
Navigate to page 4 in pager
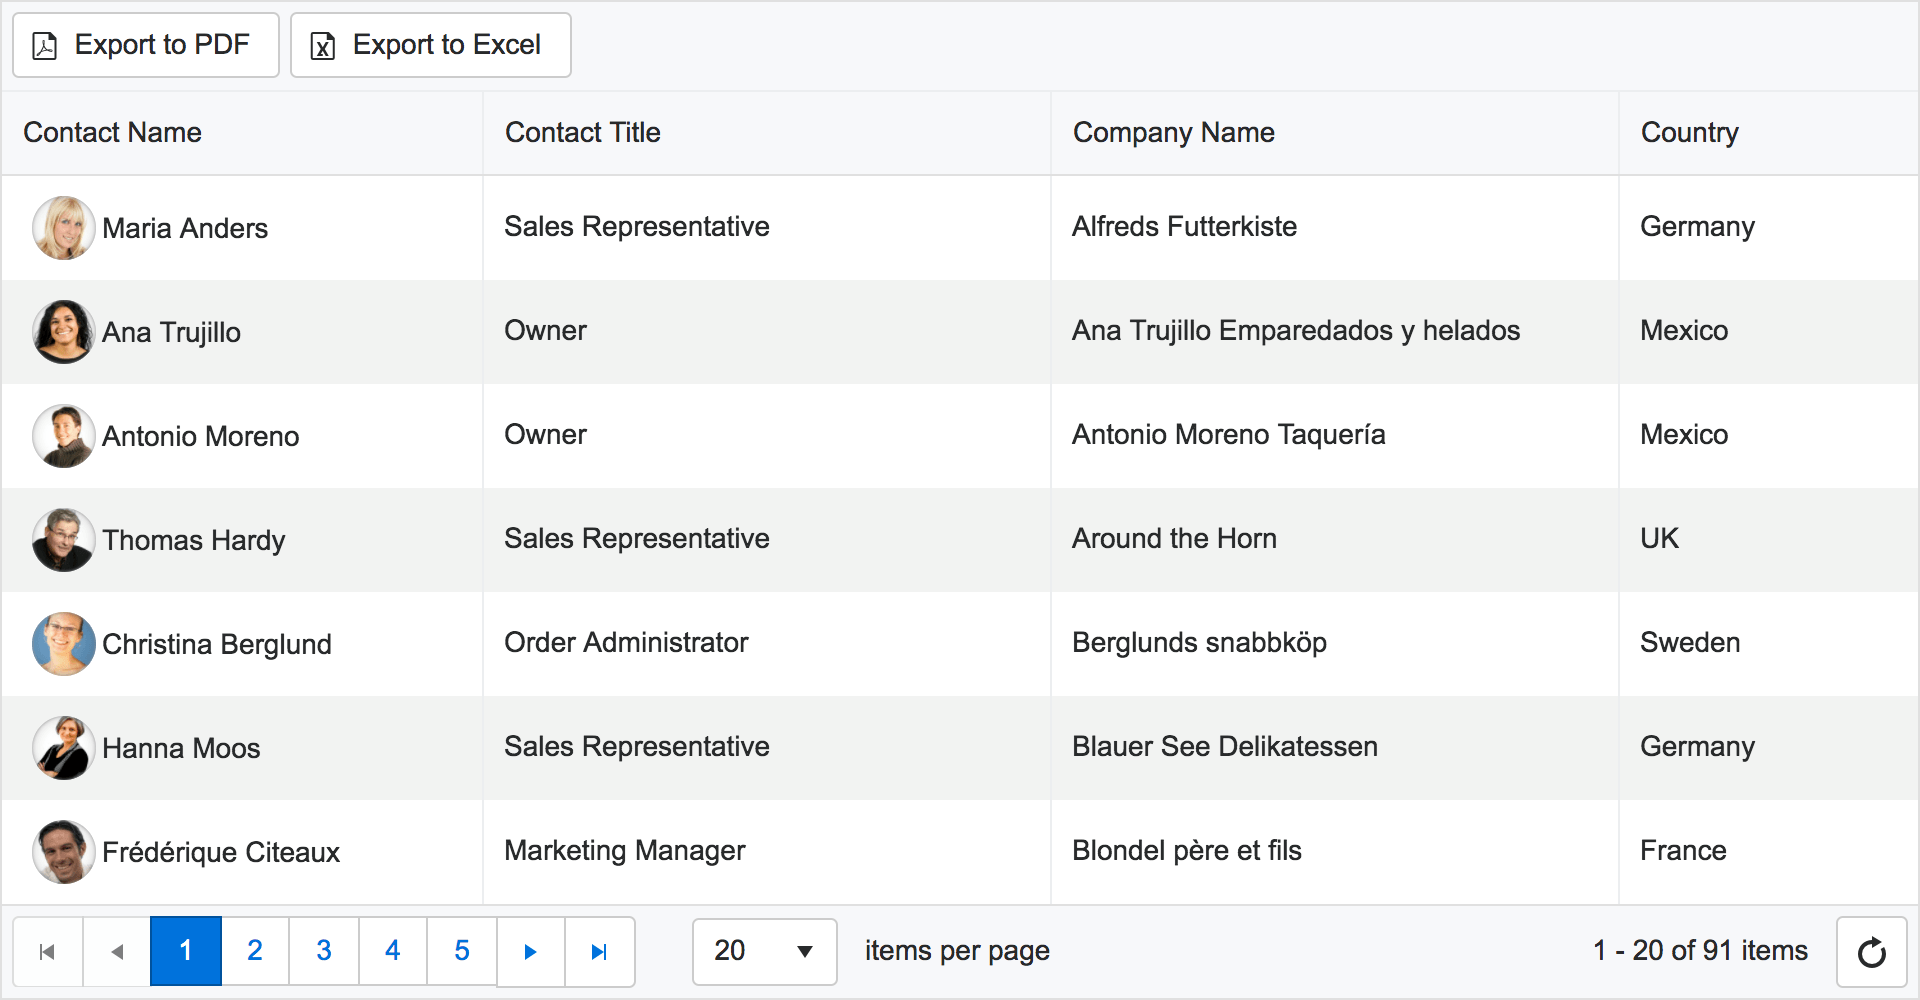[393, 951]
